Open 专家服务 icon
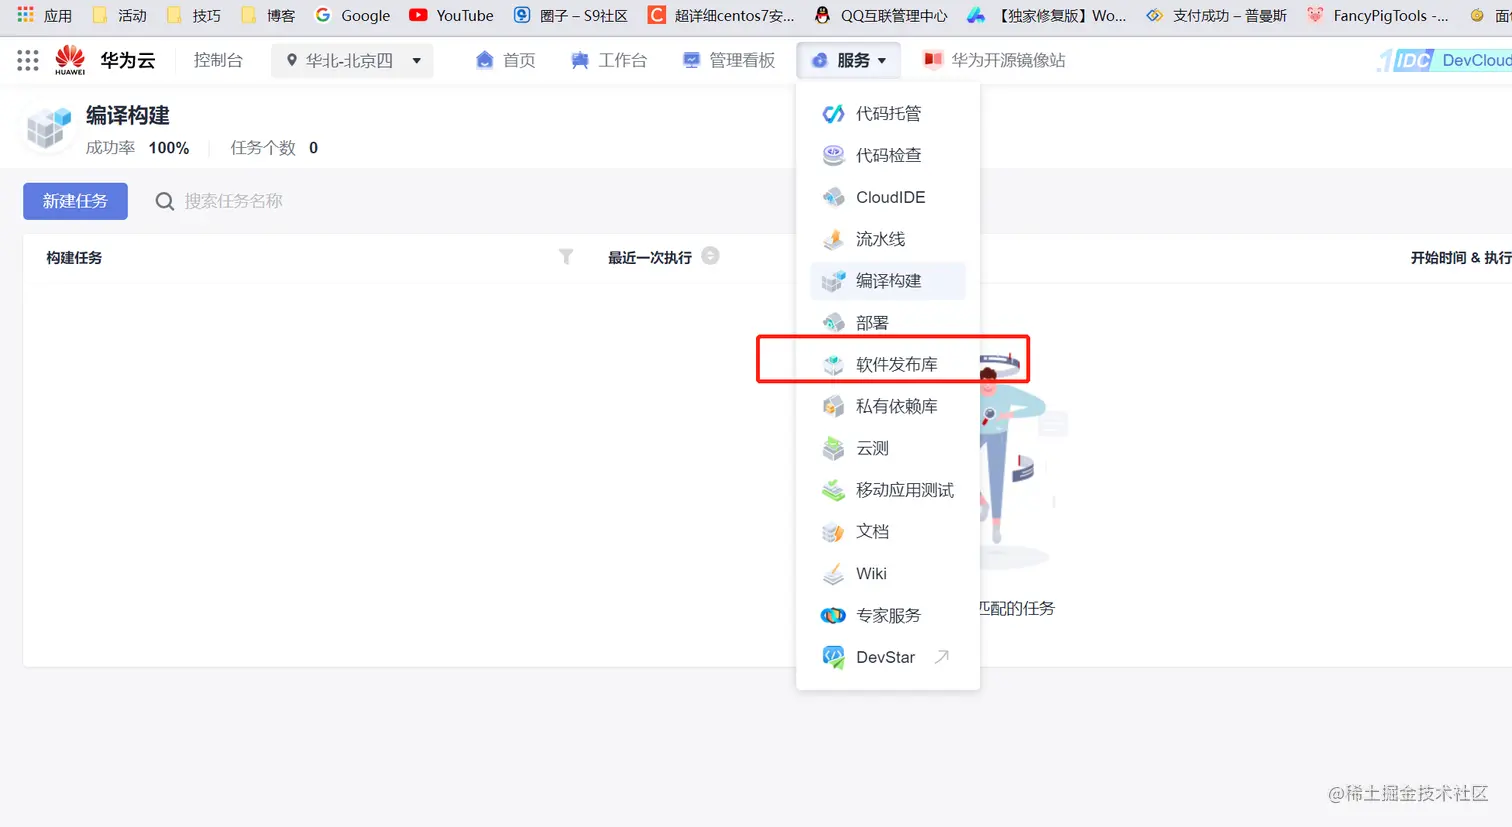The image size is (1512, 827). click(833, 615)
